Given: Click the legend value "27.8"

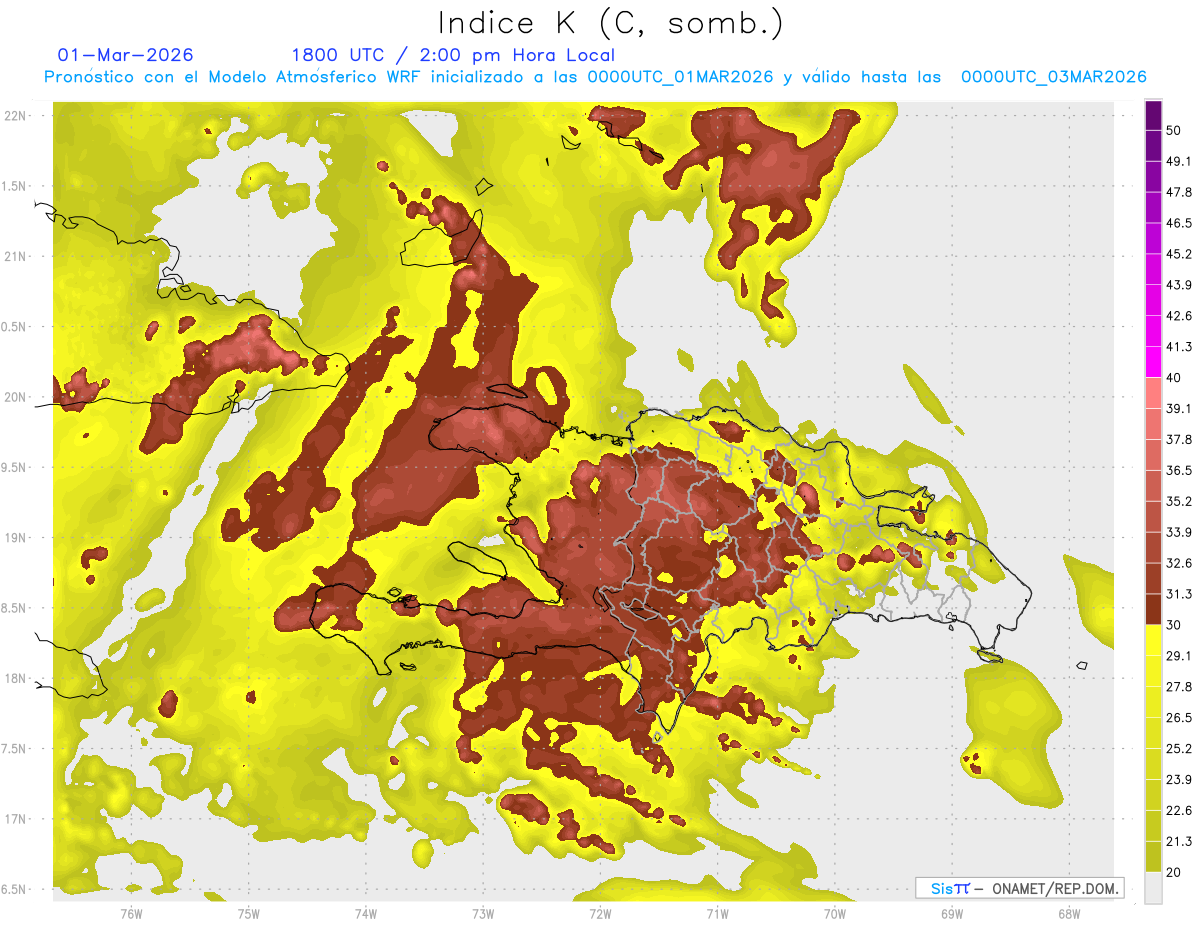Looking at the screenshot, I should coord(1179,687).
